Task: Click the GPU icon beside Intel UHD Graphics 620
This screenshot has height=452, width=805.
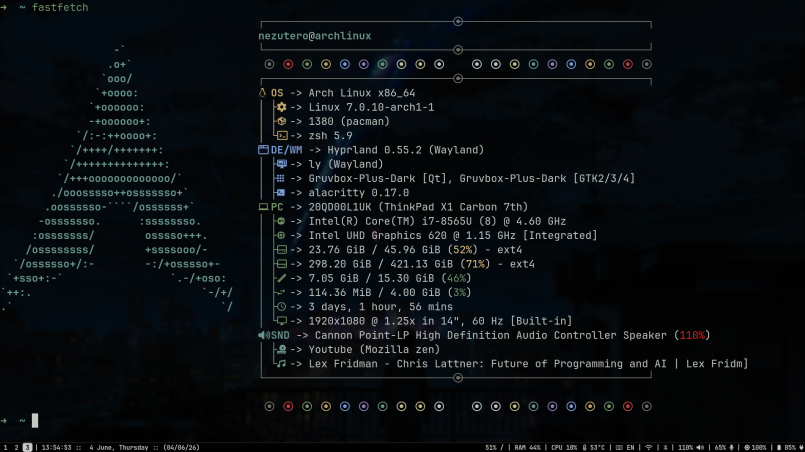Action: (x=281, y=235)
